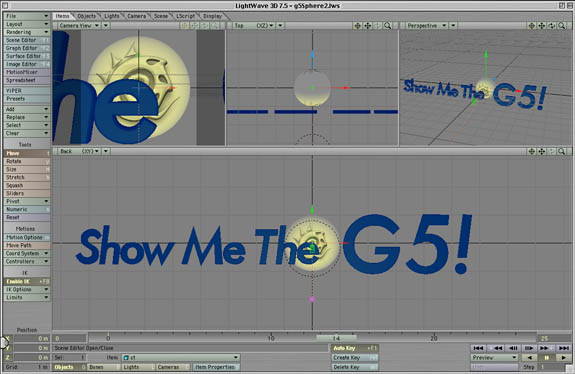Screen dimensions: 575x374
Task: Step forward one frame
Action: coord(529,348)
